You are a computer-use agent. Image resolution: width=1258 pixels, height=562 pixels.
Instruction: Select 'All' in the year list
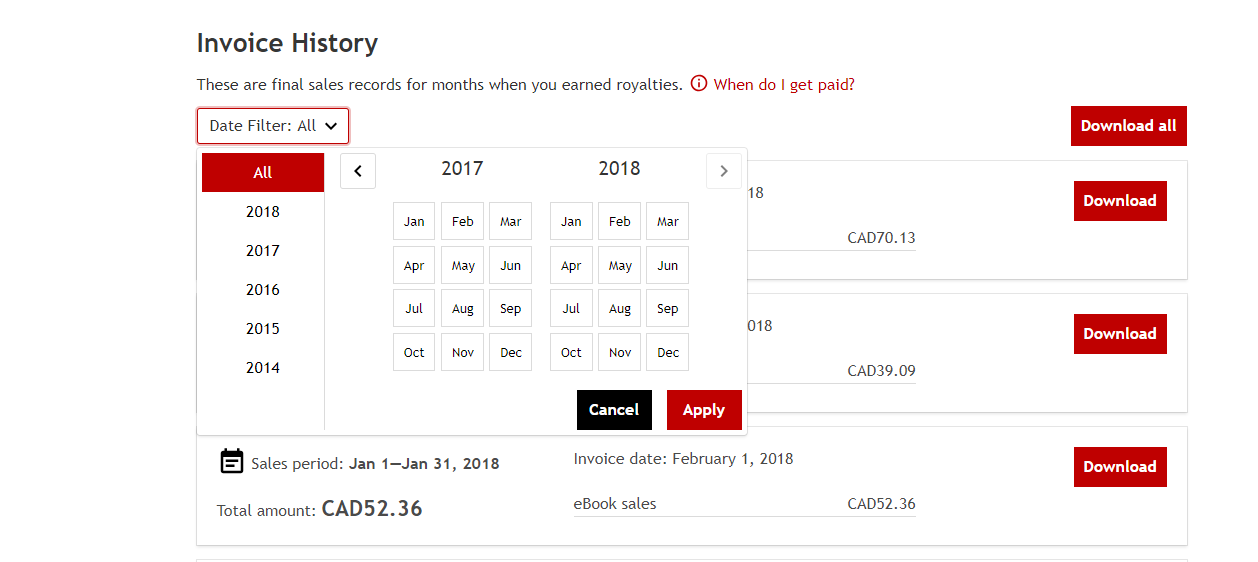pos(263,172)
